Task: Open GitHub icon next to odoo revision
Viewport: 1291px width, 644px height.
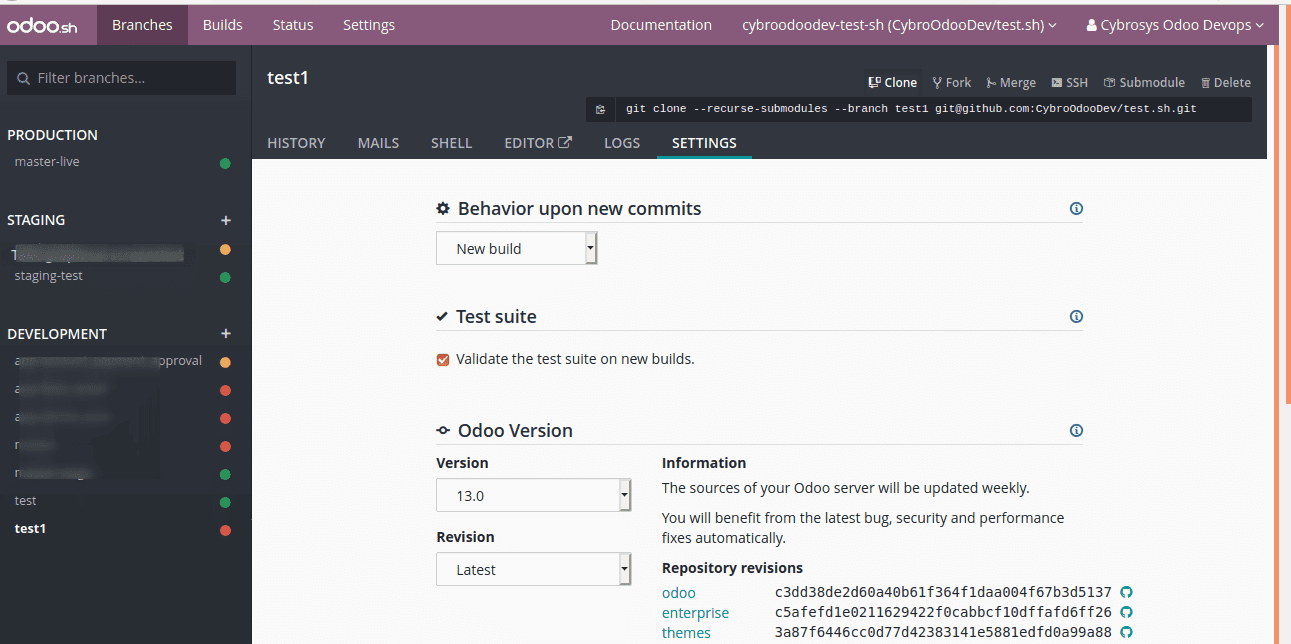Action: [x=1126, y=592]
